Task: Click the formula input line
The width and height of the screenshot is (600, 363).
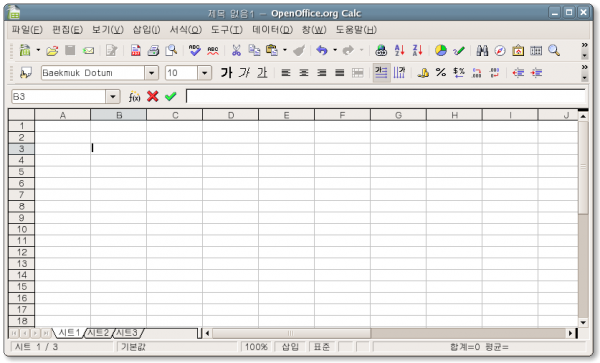Action: 385,96
